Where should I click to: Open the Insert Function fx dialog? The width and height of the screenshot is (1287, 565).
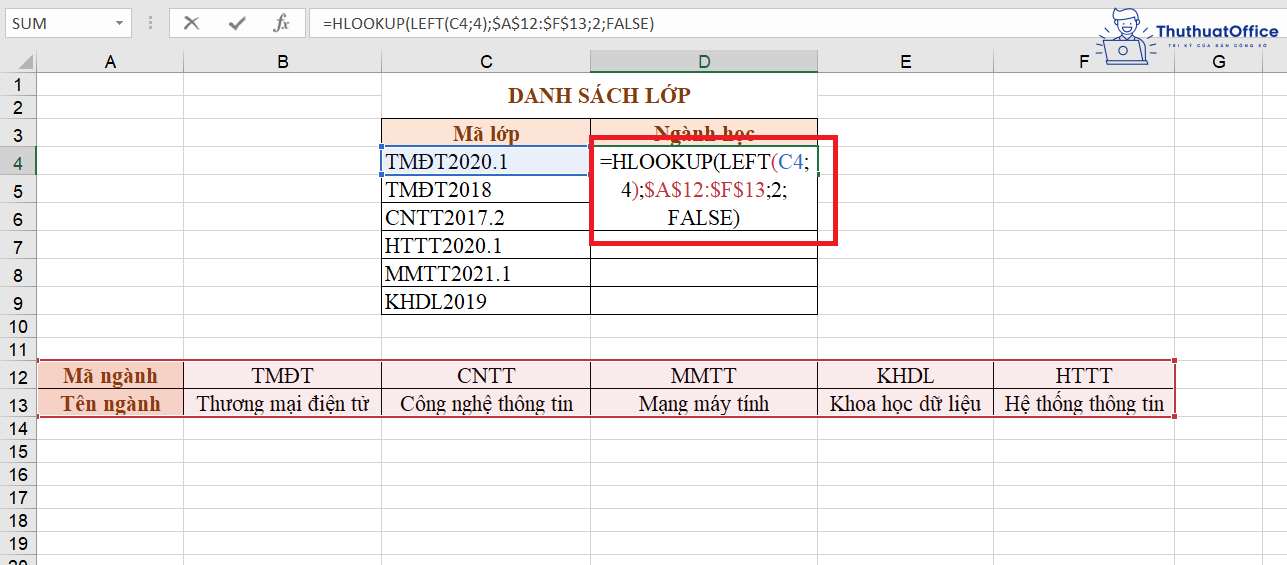[x=282, y=23]
